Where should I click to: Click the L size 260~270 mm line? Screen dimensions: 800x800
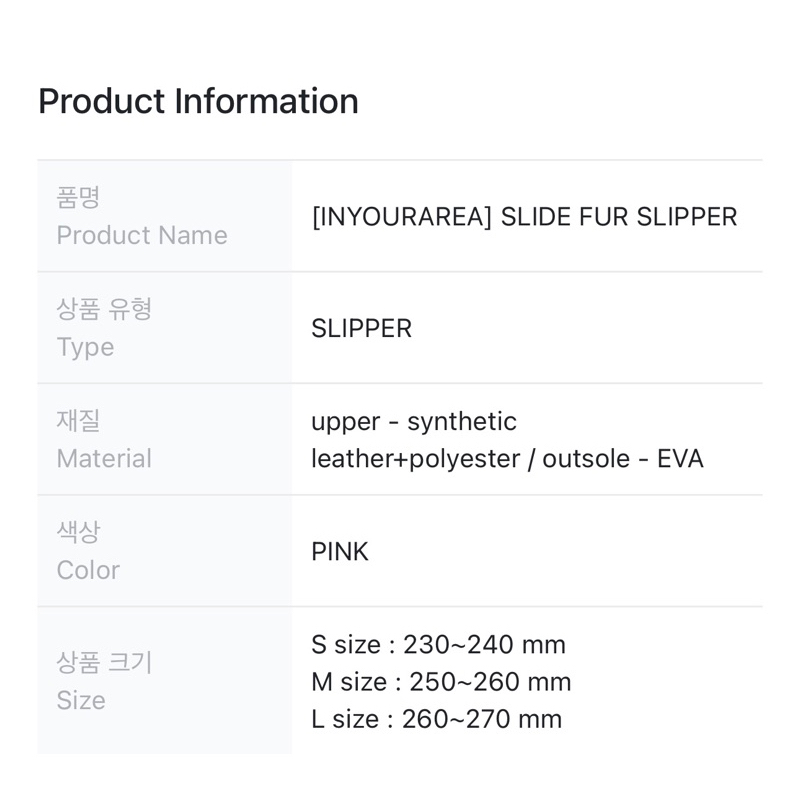point(436,719)
